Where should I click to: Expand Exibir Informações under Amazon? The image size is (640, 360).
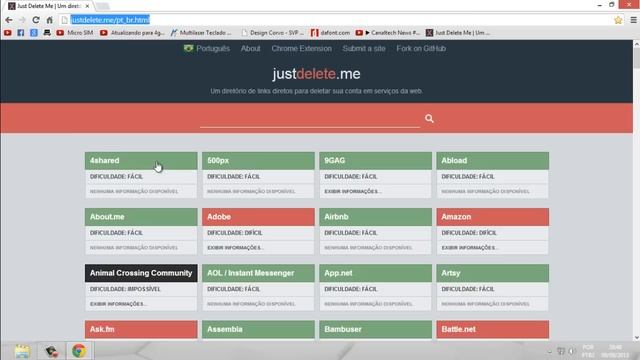click(x=469, y=248)
